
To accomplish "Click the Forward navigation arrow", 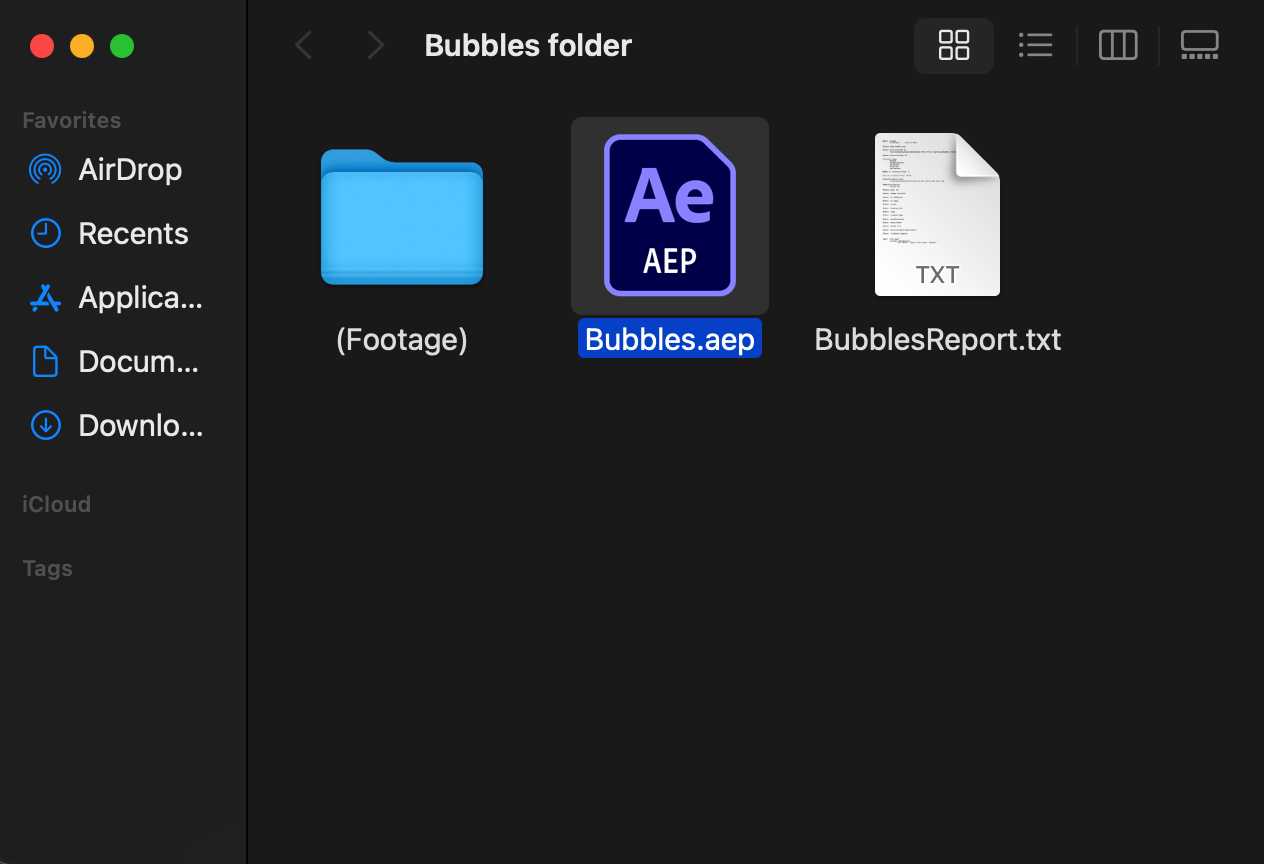I will 375,45.
